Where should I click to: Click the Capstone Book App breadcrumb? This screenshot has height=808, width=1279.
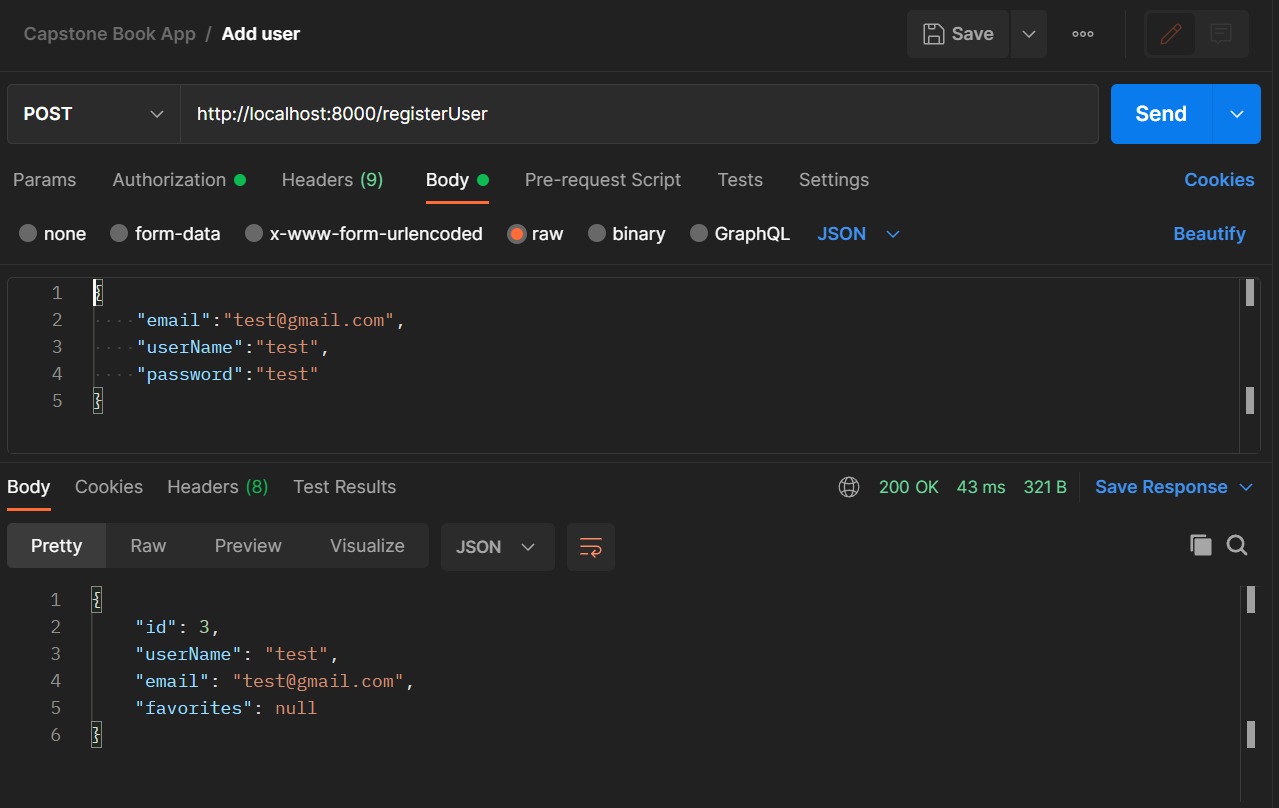tap(110, 34)
